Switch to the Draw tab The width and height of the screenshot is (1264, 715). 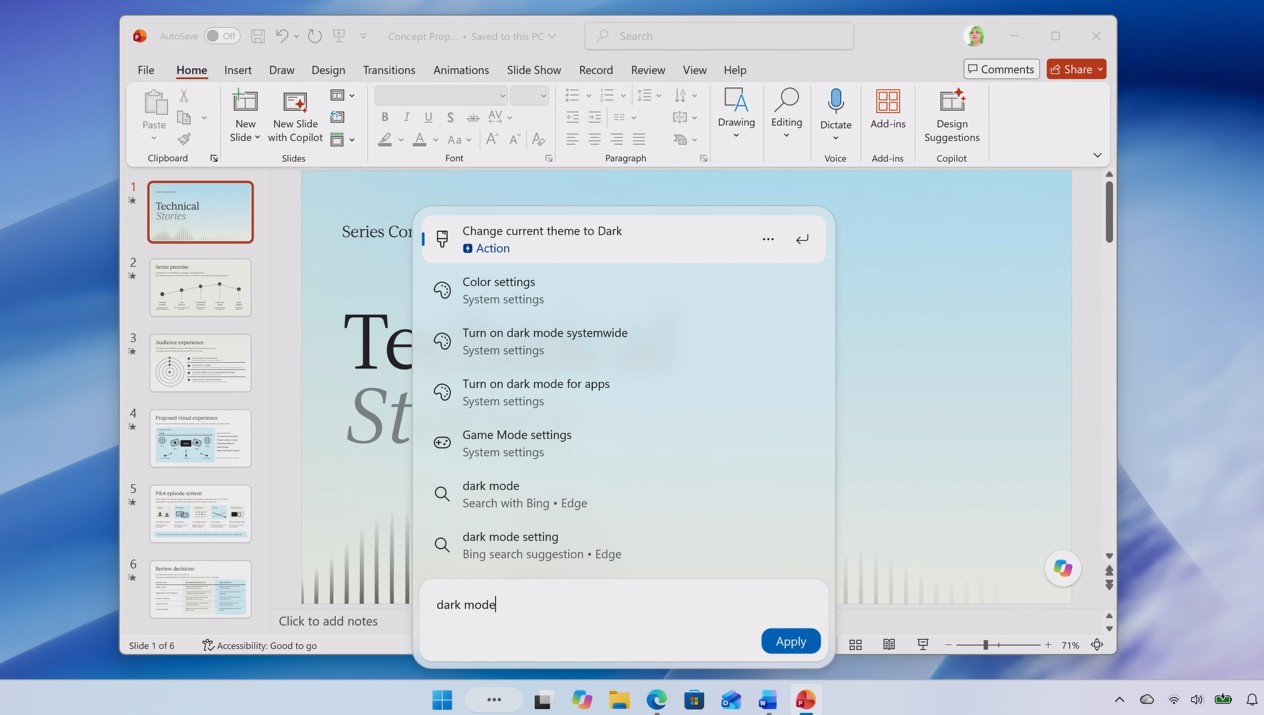pos(282,70)
